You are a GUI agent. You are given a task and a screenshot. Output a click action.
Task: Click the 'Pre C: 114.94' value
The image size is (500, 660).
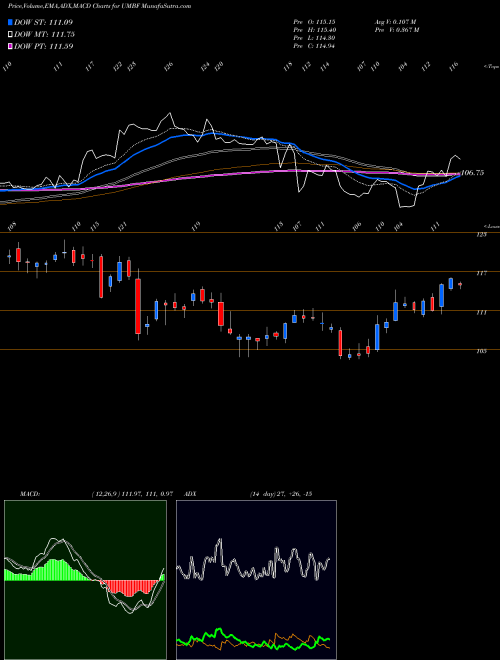pyautogui.click(x=314, y=46)
